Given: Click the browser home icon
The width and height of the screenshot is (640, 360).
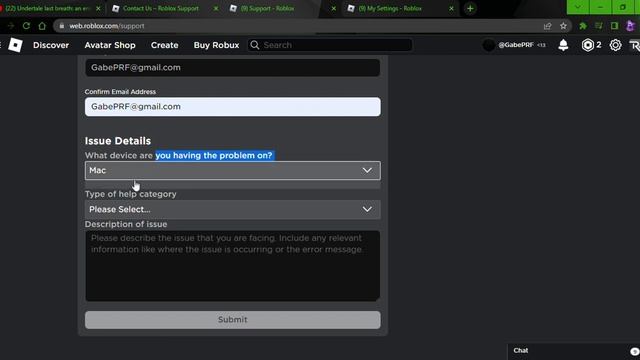Looking at the screenshot, I should (x=42, y=26).
